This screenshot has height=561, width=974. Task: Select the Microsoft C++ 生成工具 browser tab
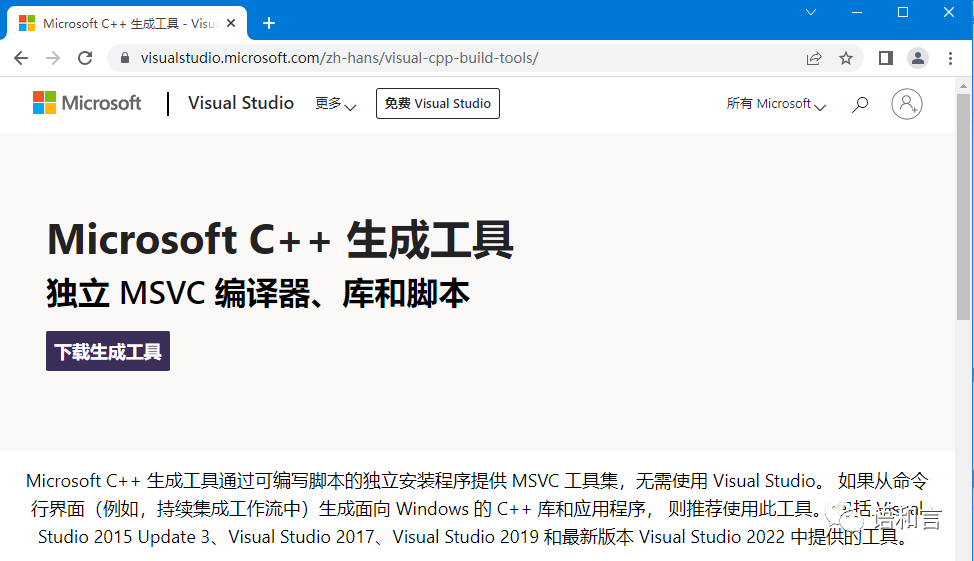point(127,24)
